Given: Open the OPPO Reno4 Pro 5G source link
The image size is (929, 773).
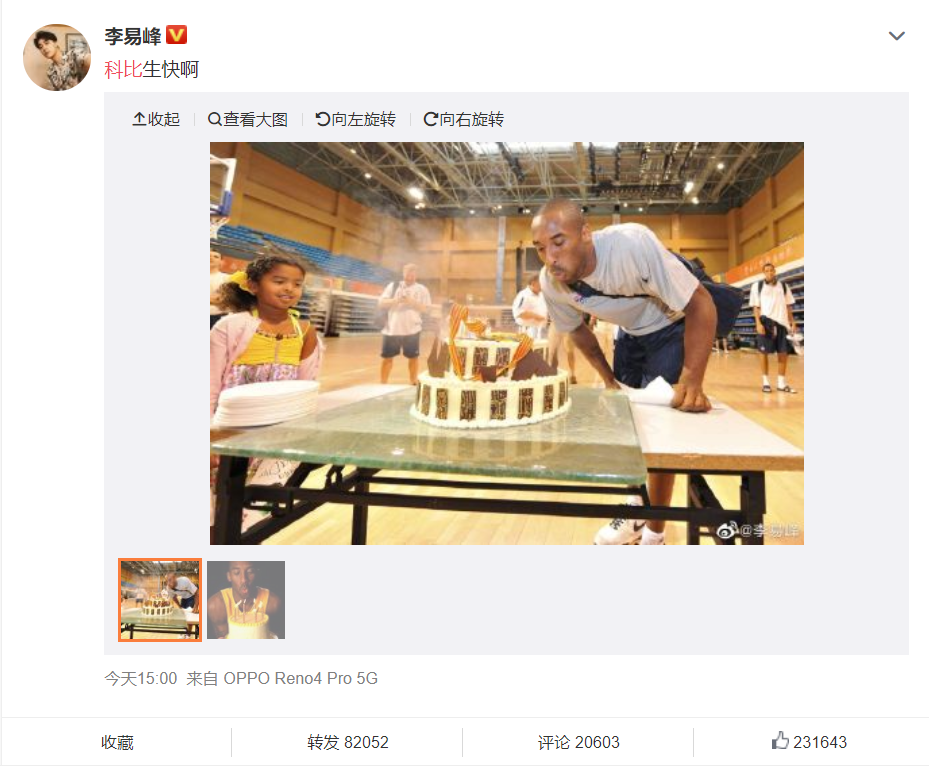Looking at the screenshot, I should 300,678.
